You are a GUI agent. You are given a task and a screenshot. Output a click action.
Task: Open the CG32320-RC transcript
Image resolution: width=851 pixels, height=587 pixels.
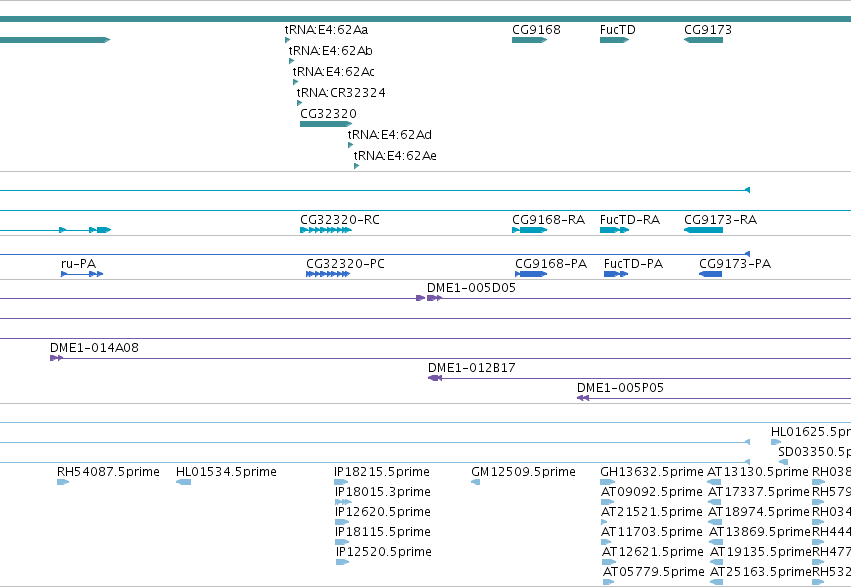tap(326, 230)
